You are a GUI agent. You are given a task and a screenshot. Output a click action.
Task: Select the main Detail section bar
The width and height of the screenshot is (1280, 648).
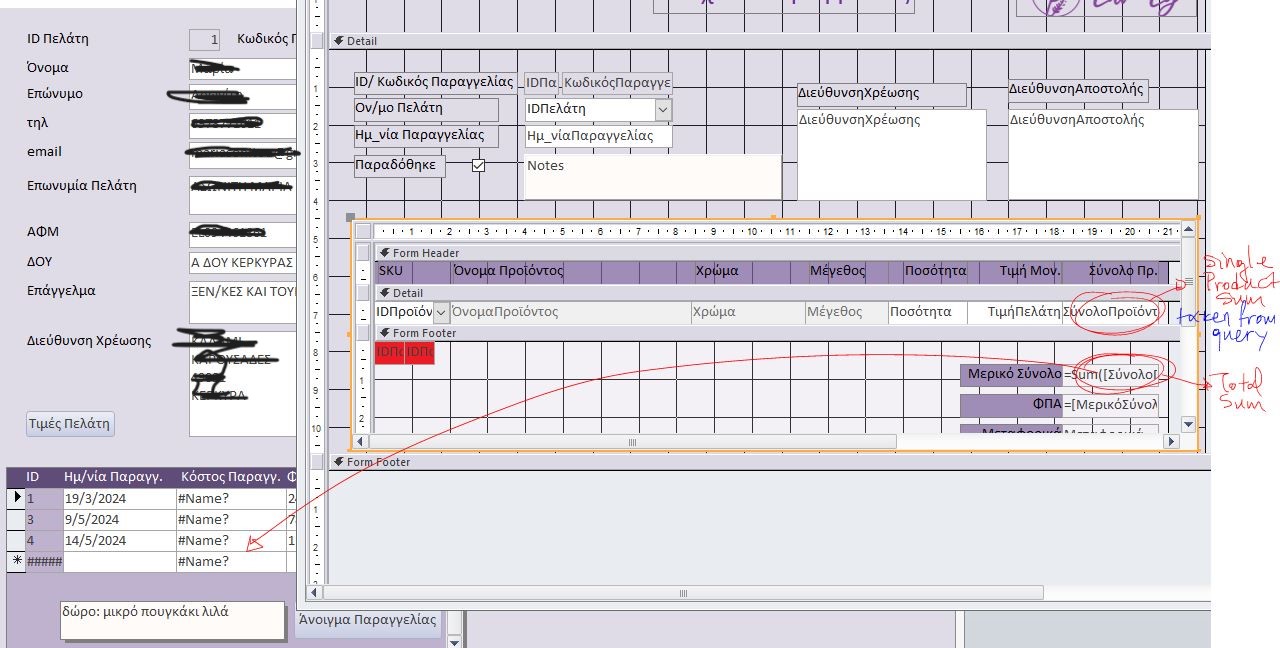(769, 41)
